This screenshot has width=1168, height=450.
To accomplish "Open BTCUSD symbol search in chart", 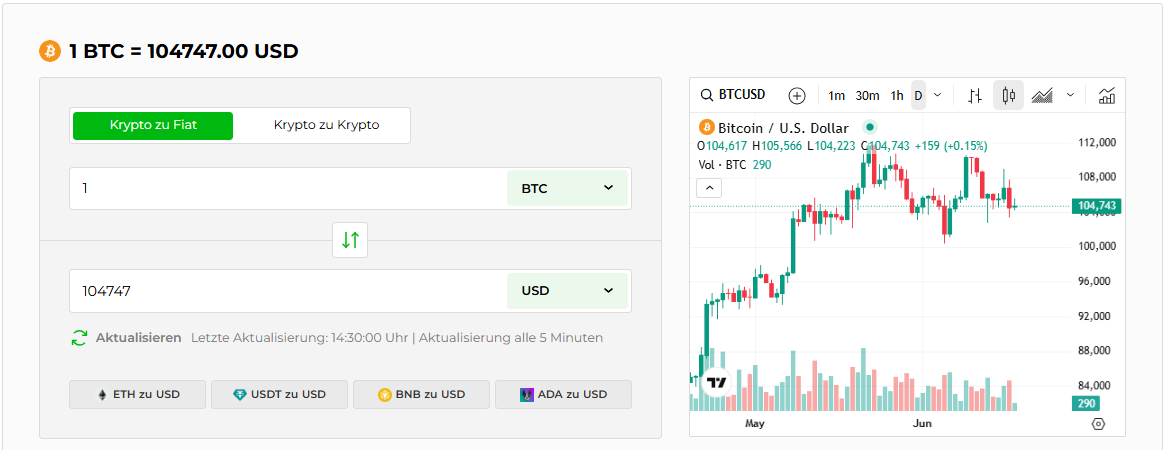I will coord(733,95).
